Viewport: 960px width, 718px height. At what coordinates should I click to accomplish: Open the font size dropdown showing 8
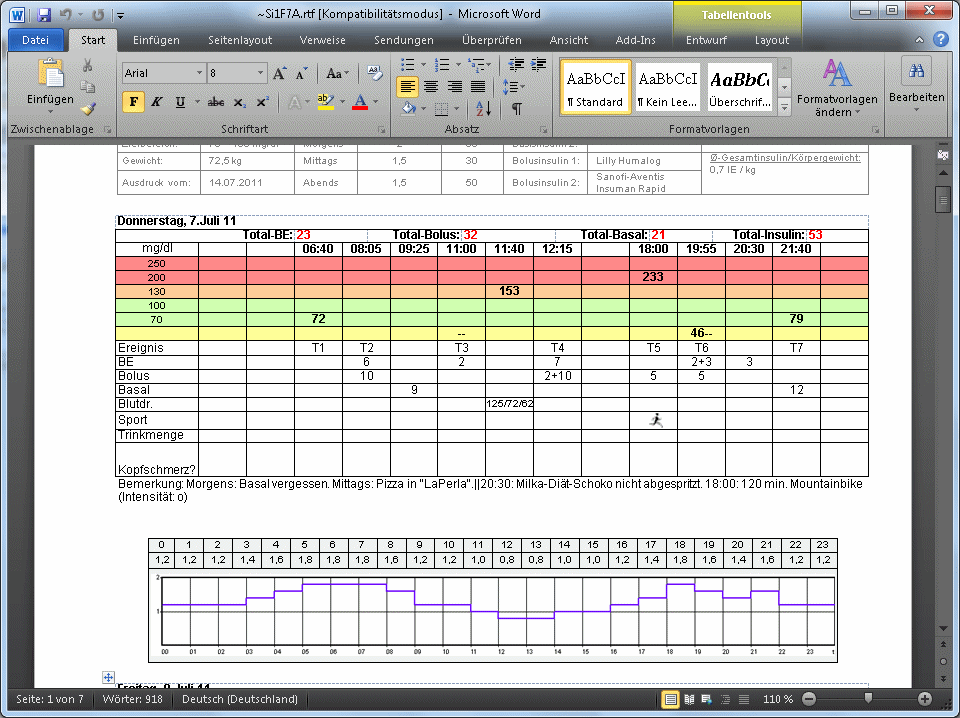coord(261,73)
